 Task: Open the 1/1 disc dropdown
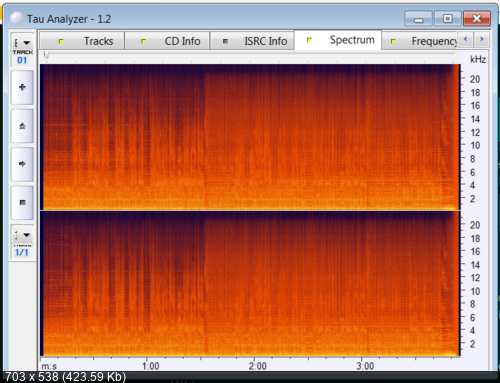[22, 235]
